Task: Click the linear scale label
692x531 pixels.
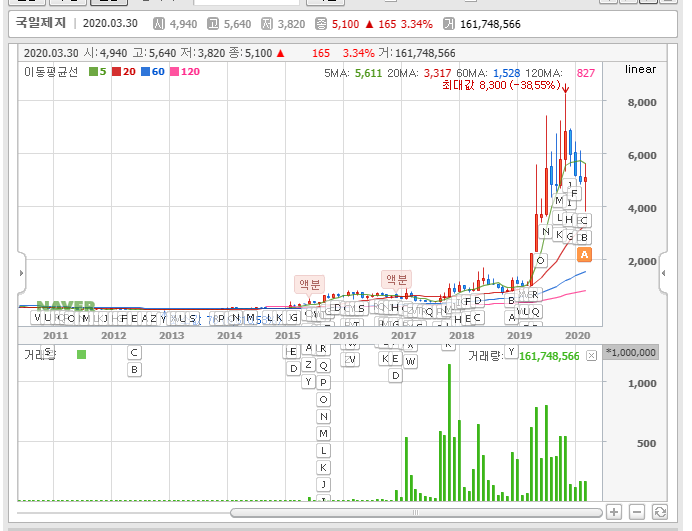Action: coord(640,69)
